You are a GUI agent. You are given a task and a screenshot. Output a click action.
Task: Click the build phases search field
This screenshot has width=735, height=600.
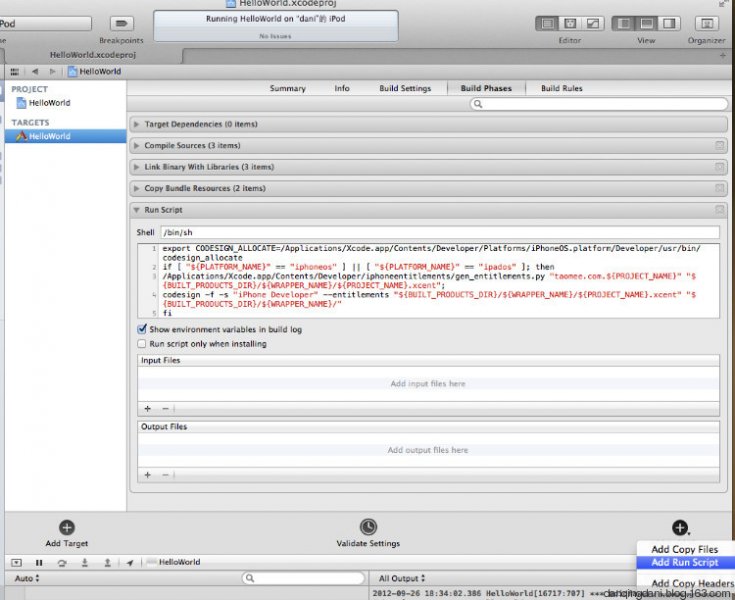[599, 104]
